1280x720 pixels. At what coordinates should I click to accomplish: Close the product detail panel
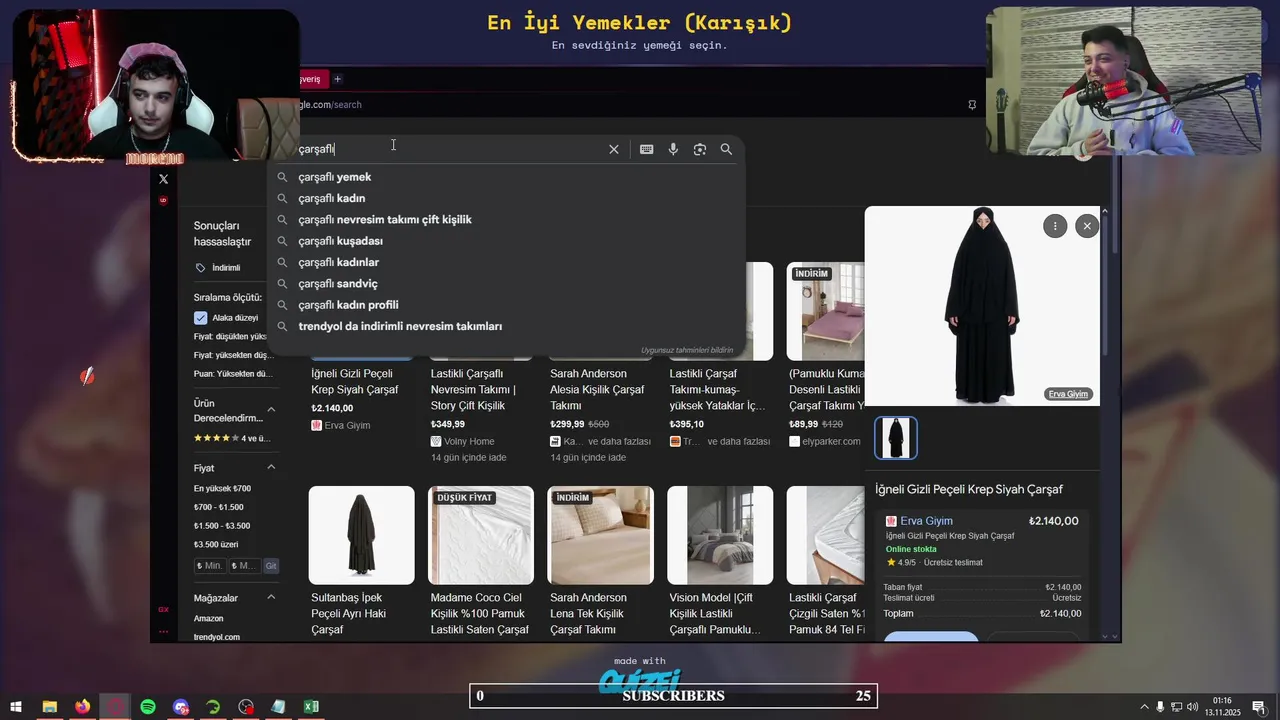[1087, 226]
